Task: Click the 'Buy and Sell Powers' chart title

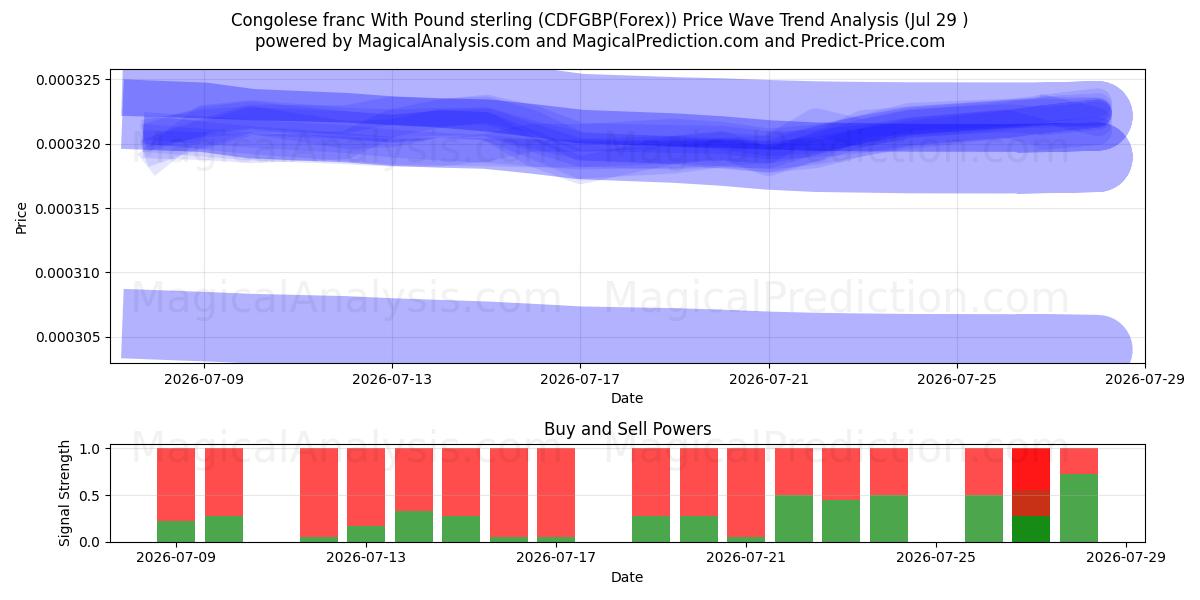Action: pyautogui.click(x=627, y=429)
